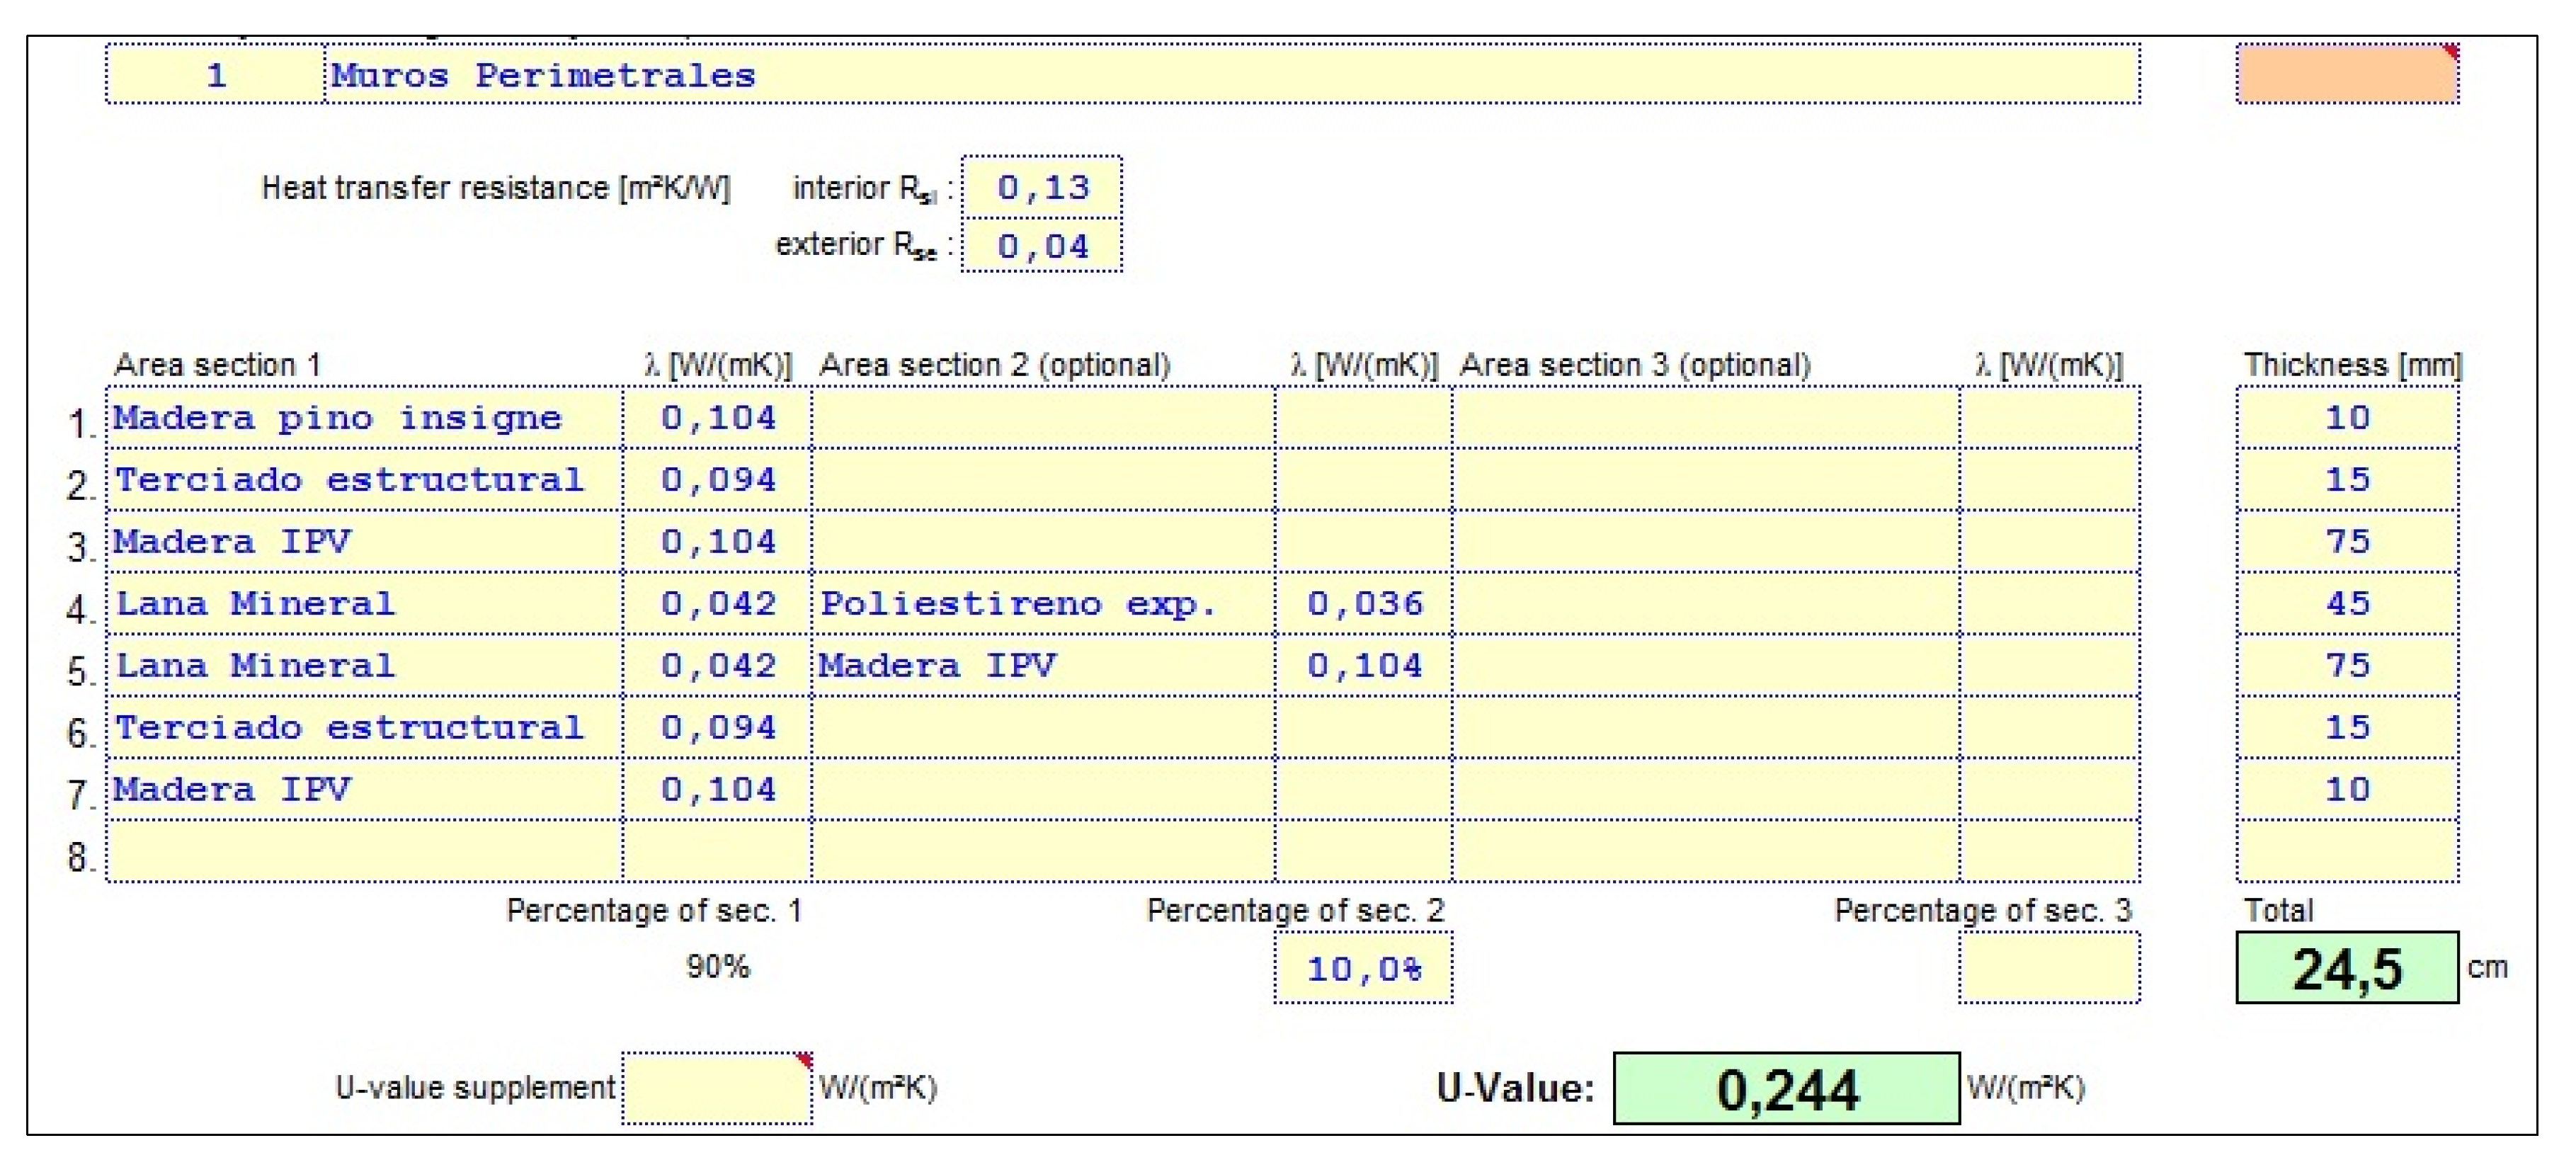This screenshot has width=2576, height=1172.
Task: Click the empty Percentage of sec. 3 cell
Action: [x=2050, y=968]
